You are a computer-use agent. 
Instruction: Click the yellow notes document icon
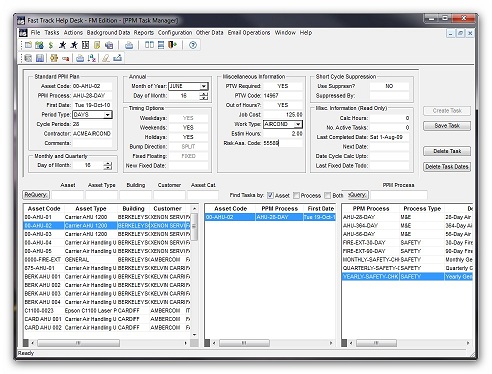pos(97,45)
